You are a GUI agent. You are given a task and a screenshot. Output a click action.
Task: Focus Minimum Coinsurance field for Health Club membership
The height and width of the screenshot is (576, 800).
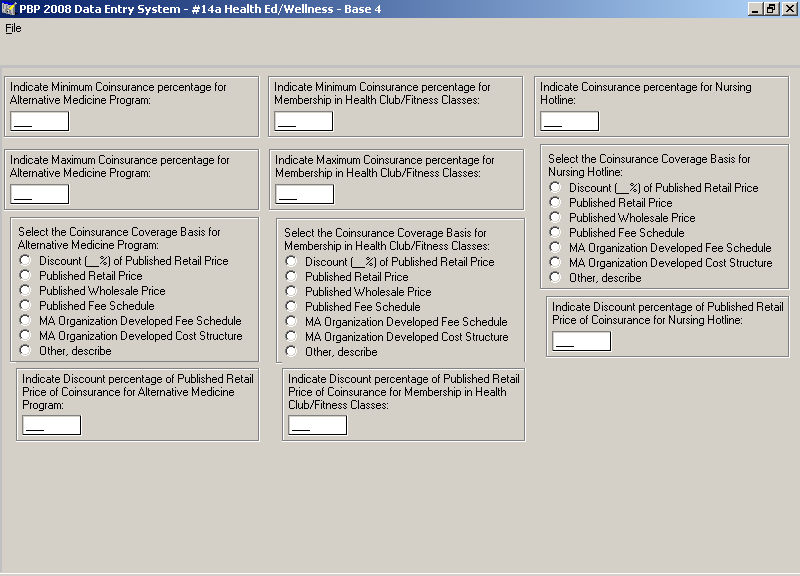(x=304, y=121)
